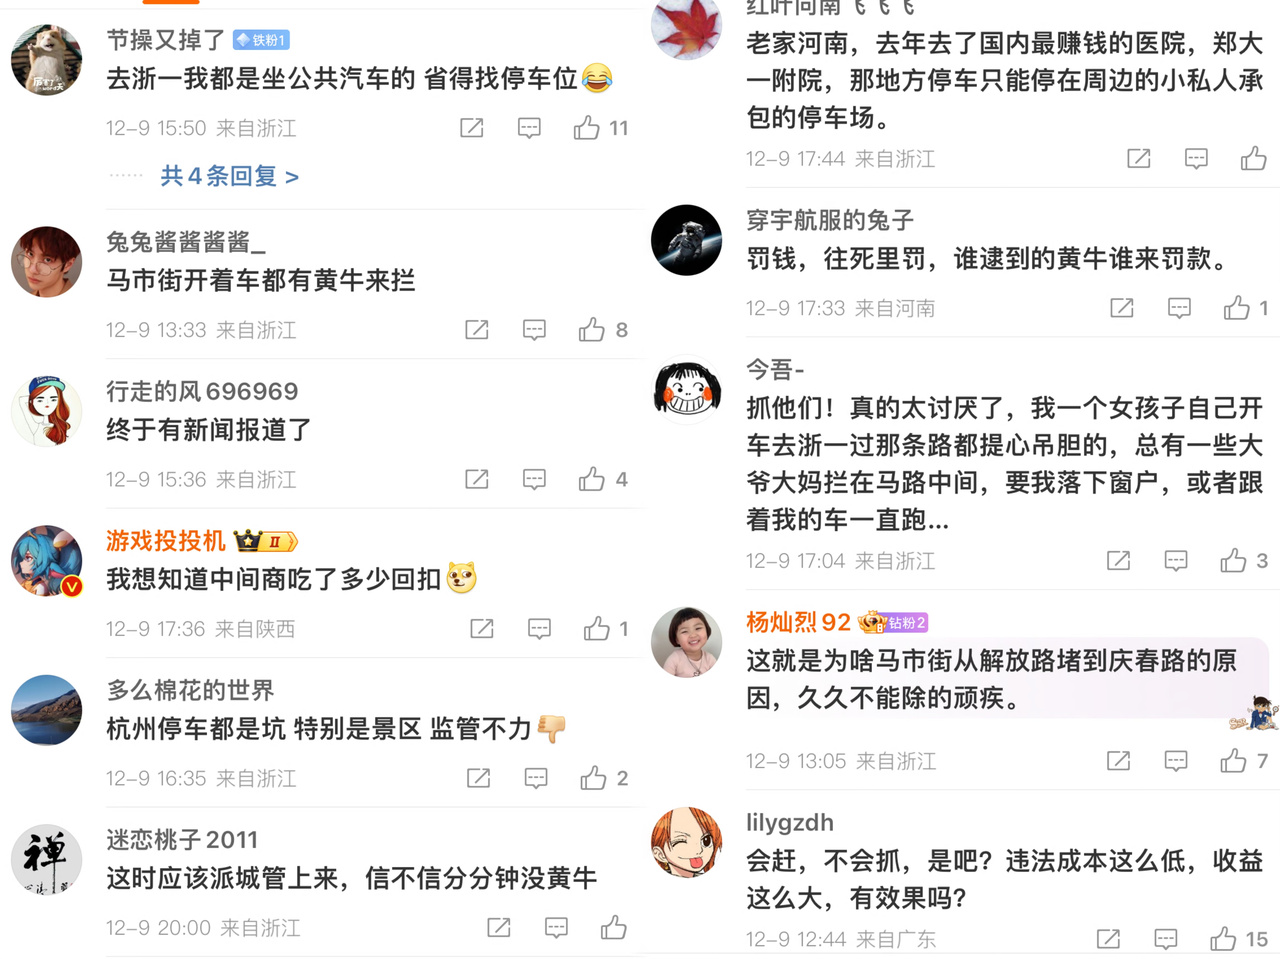The image size is (1280, 959).
Task: Repost 多么棉花的世界's comment
Action: tap(479, 778)
